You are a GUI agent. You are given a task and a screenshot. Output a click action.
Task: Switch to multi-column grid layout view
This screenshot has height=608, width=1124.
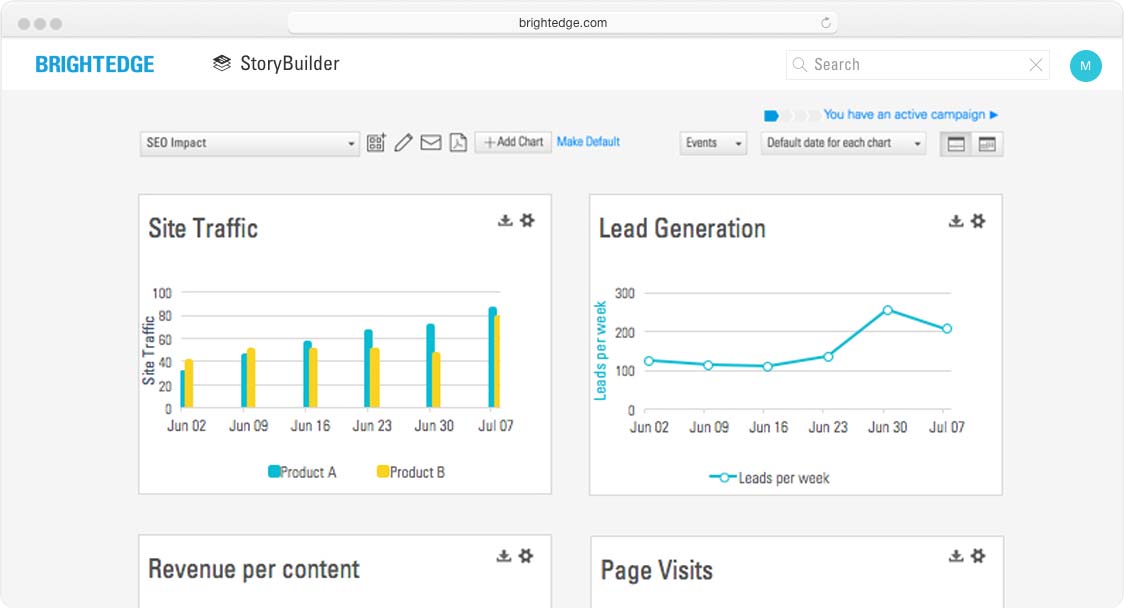[987, 144]
